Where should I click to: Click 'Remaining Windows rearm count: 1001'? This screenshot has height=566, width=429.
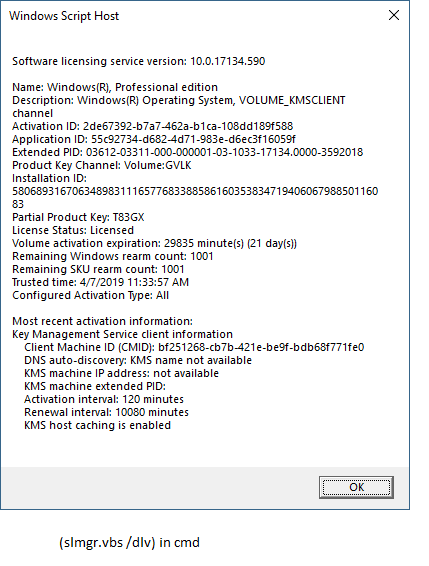tap(113, 256)
